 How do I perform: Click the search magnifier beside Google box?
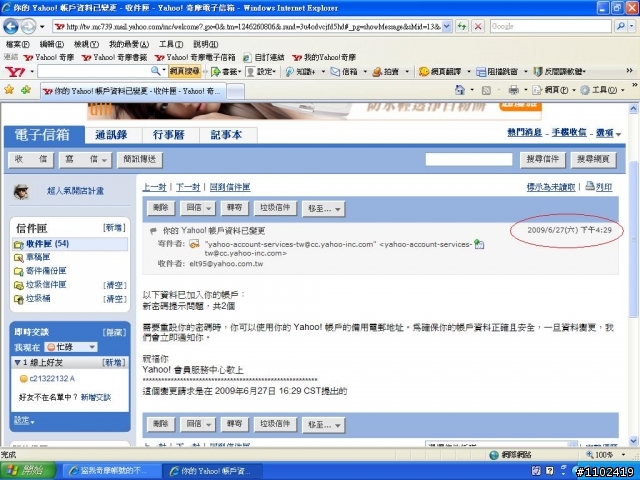(621, 26)
